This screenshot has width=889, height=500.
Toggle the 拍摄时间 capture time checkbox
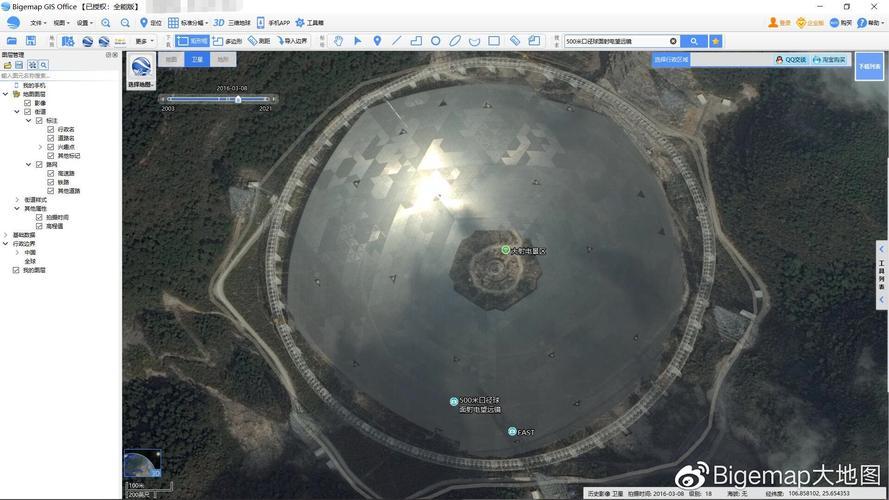[39, 217]
